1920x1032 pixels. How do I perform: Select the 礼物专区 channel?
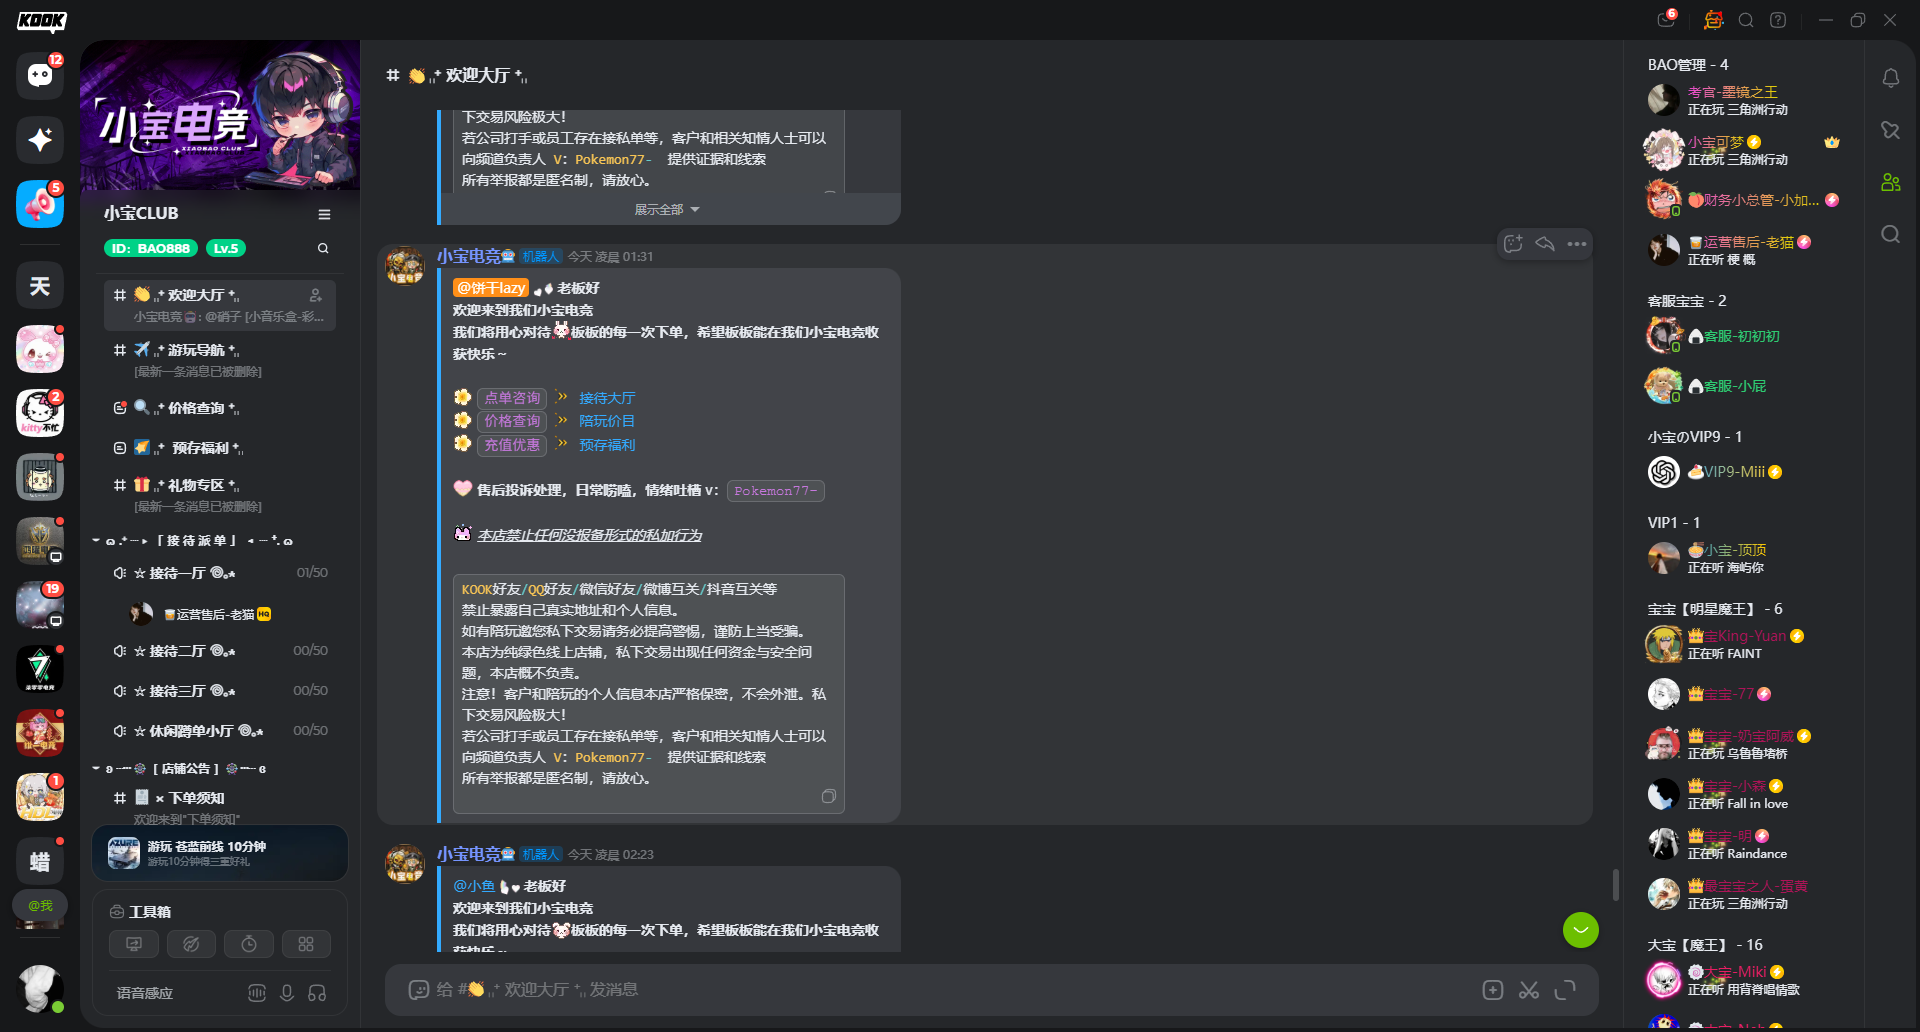coord(220,495)
